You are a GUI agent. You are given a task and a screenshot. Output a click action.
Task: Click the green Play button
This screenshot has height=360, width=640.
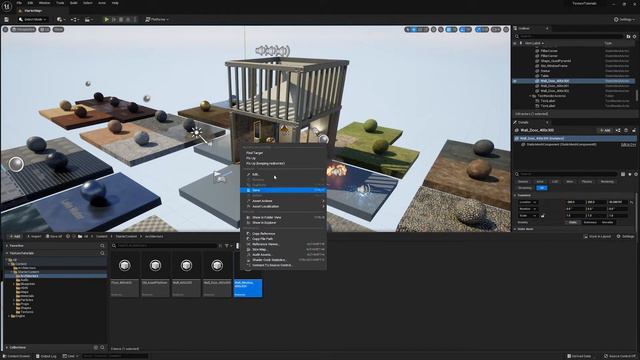click(x=107, y=20)
